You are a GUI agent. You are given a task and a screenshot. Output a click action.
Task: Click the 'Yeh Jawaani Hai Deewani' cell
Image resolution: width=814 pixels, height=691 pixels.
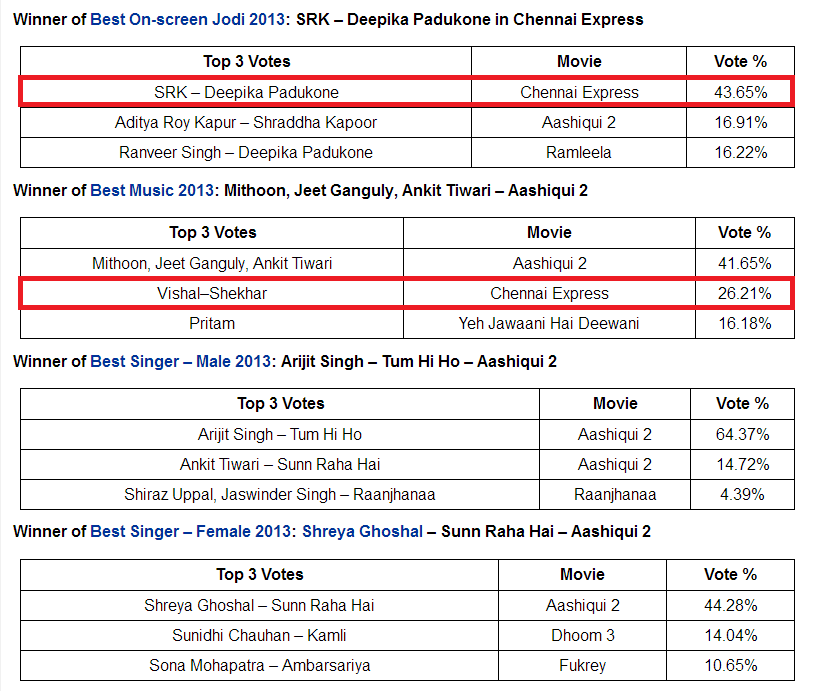coord(549,323)
